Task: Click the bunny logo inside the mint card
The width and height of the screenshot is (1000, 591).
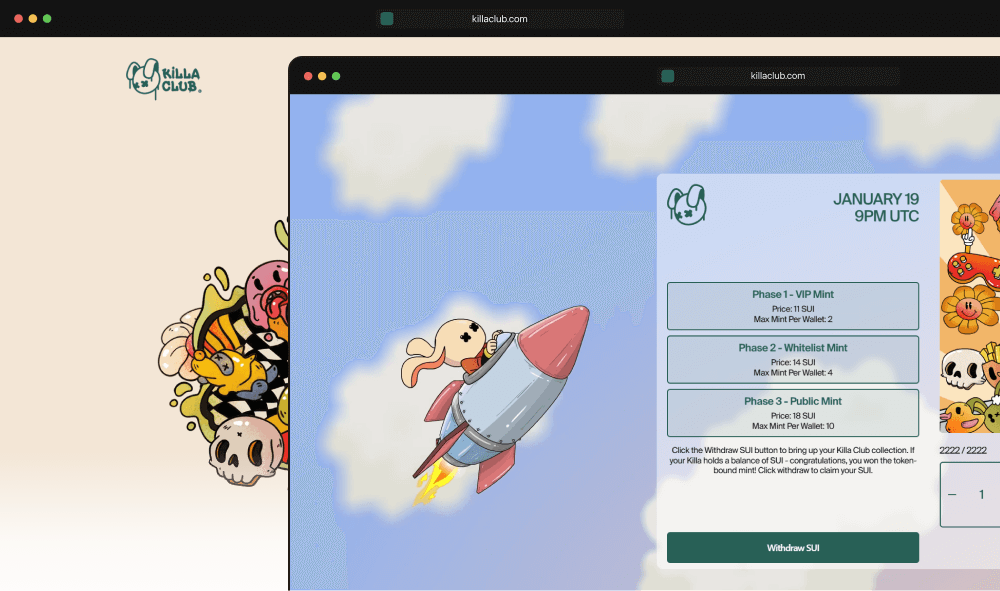Action: point(688,206)
